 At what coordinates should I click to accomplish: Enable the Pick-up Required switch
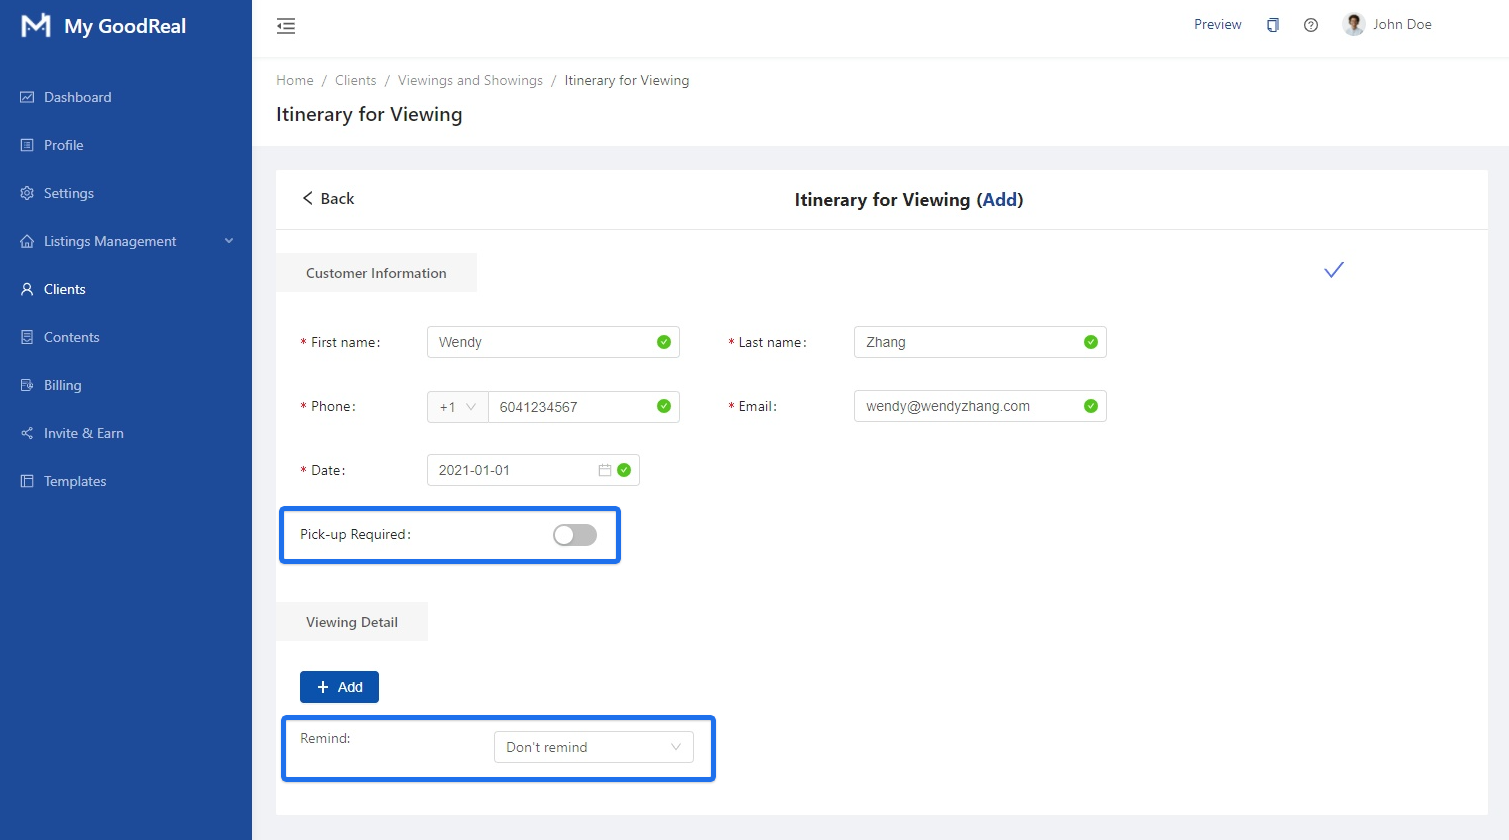575,535
